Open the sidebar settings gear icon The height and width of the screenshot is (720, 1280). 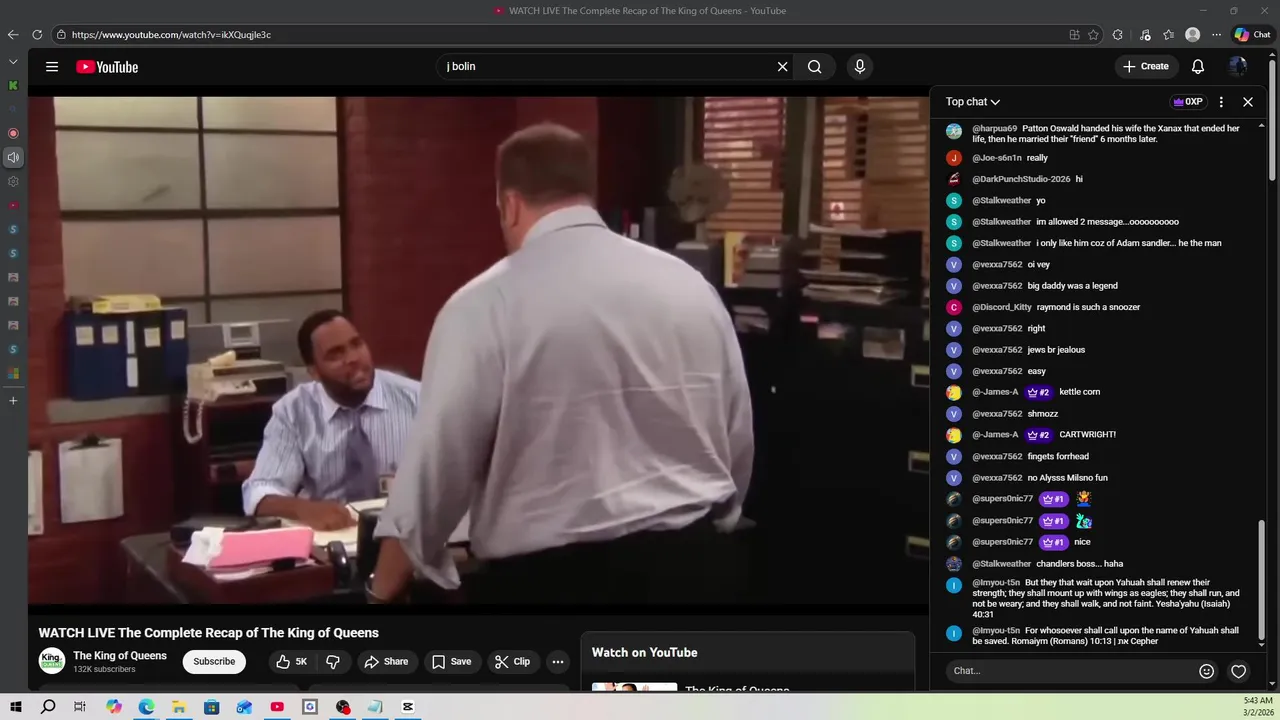pyautogui.click(x=13, y=181)
